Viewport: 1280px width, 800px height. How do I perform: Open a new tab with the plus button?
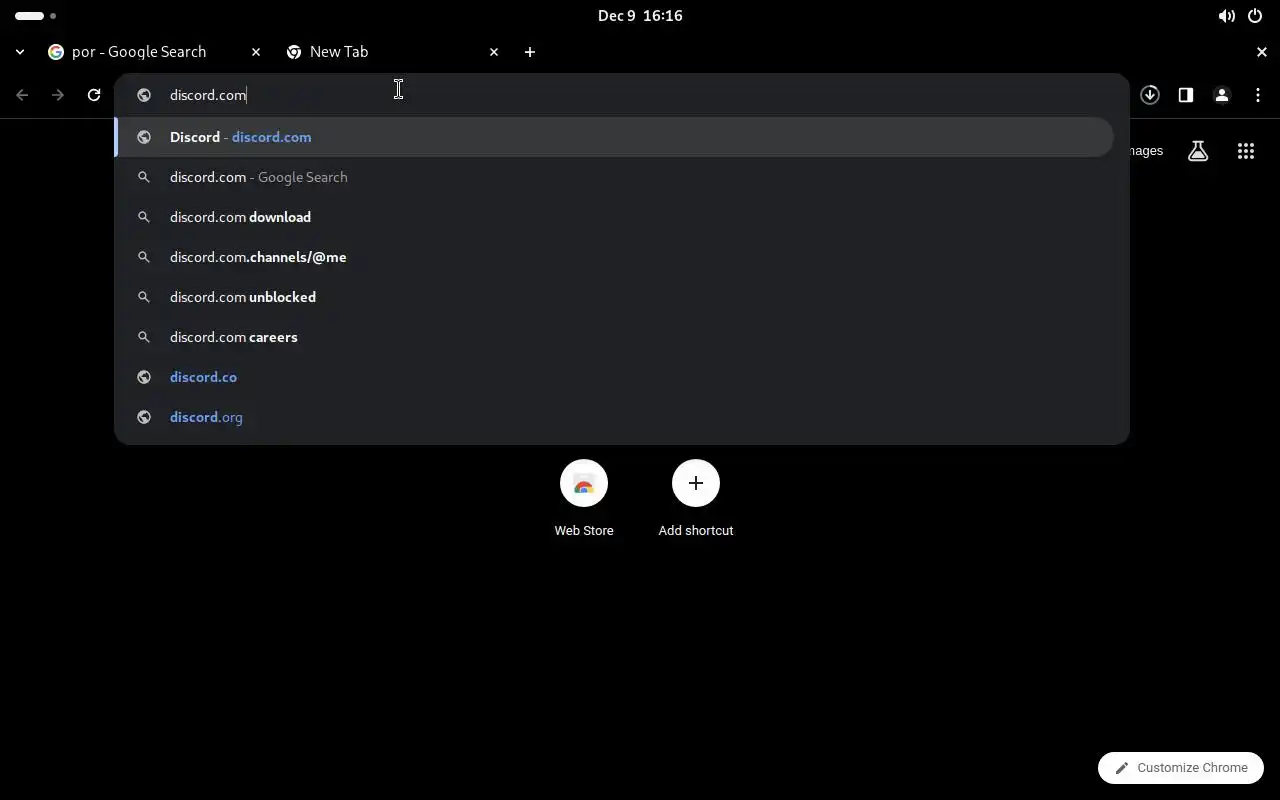[x=530, y=52]
